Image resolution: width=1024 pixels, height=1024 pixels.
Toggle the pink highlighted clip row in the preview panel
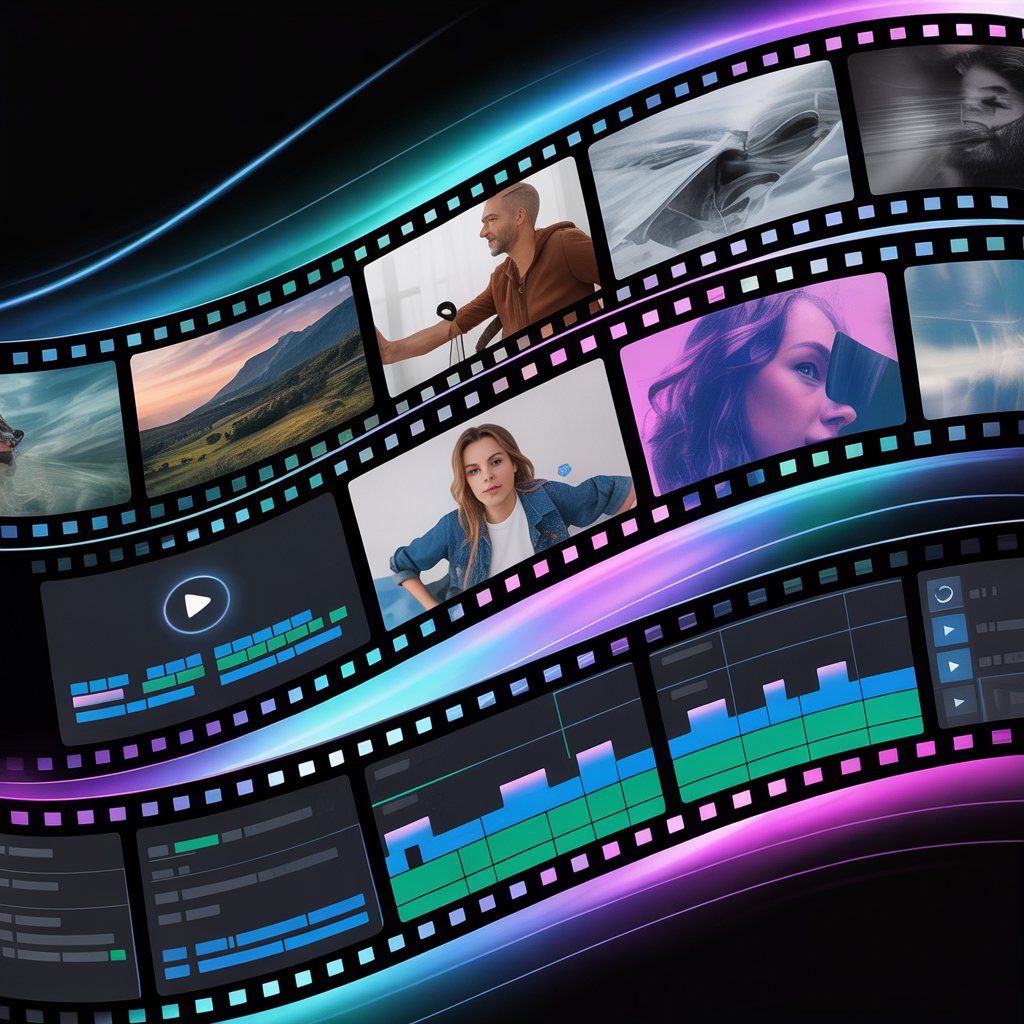[x=98, y=697]
